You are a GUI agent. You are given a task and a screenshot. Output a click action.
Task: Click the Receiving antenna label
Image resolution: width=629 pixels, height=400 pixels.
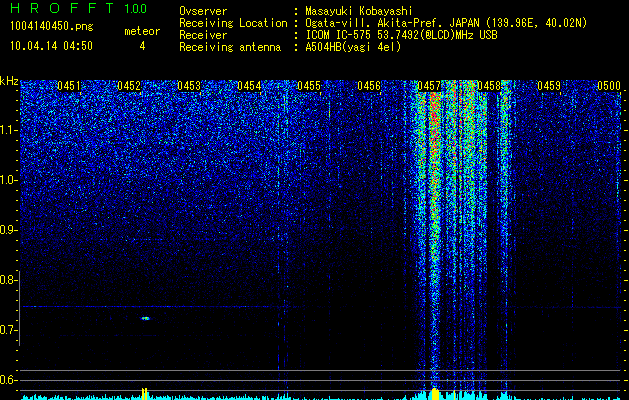click(x=230, y=47)
